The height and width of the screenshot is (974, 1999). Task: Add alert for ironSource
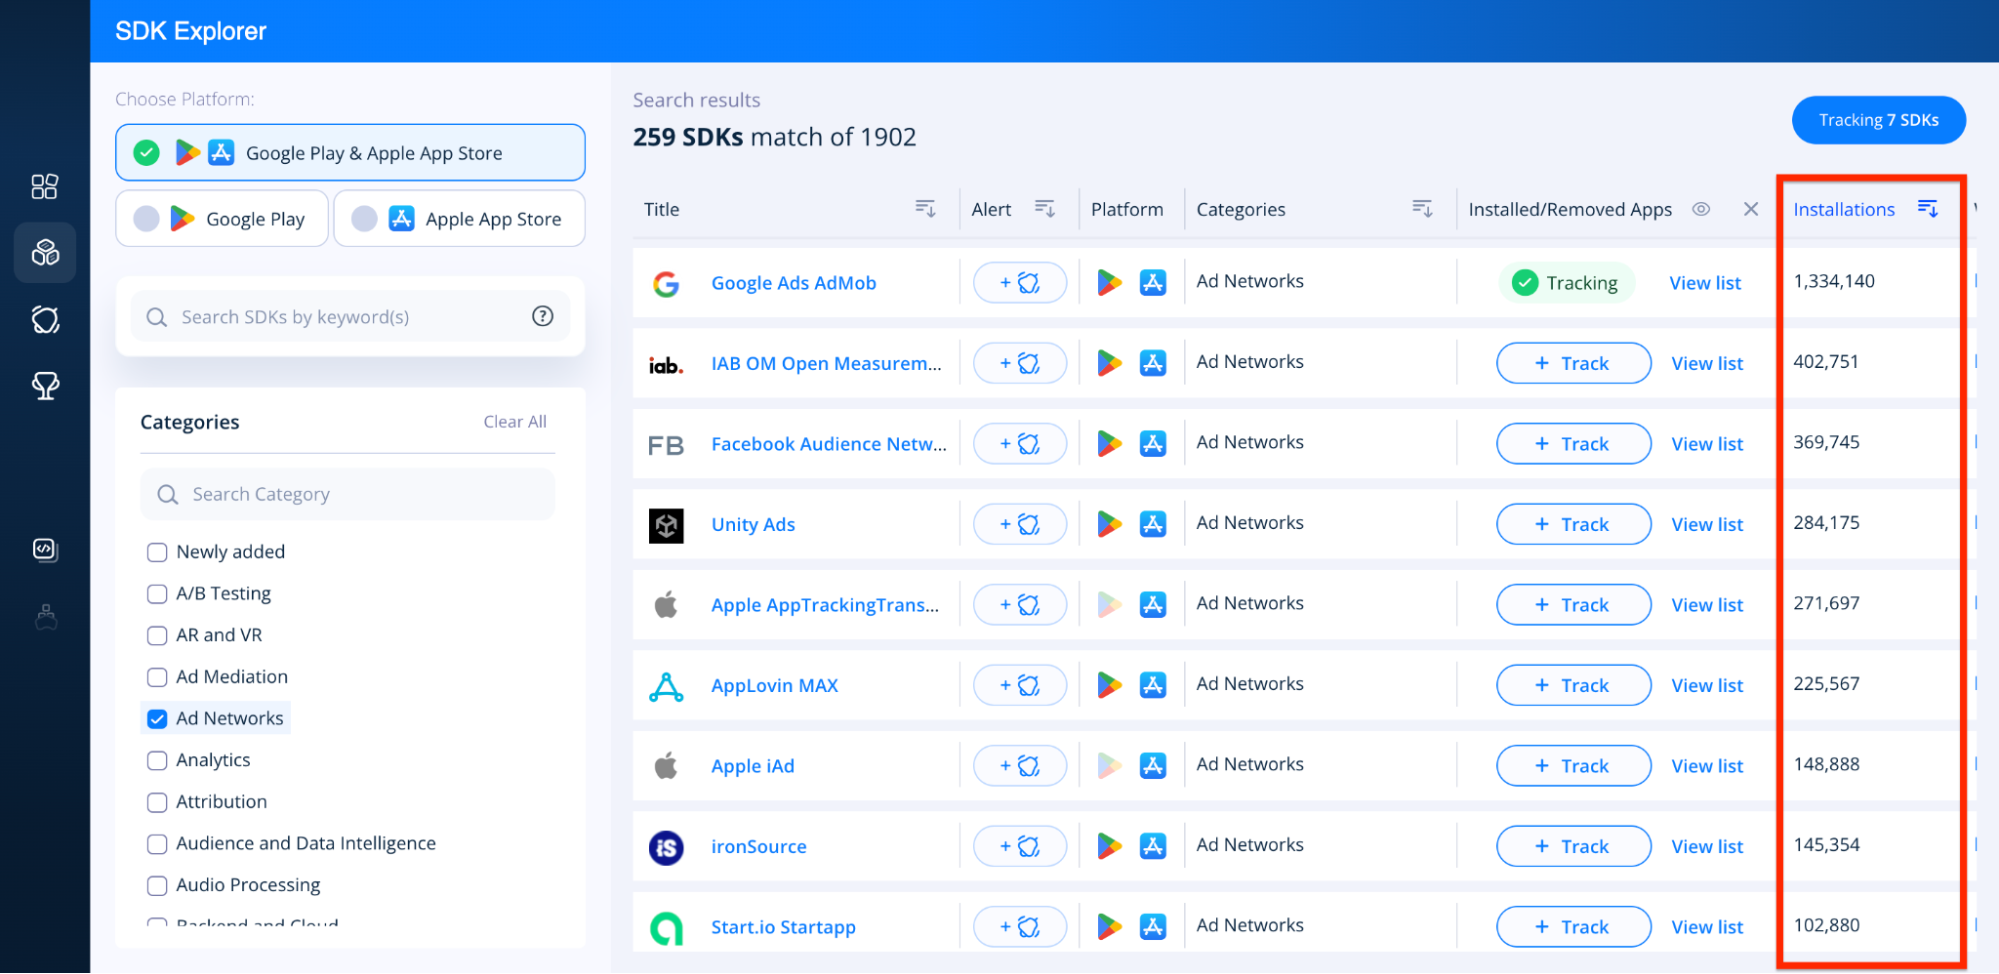click(1020, 846)
